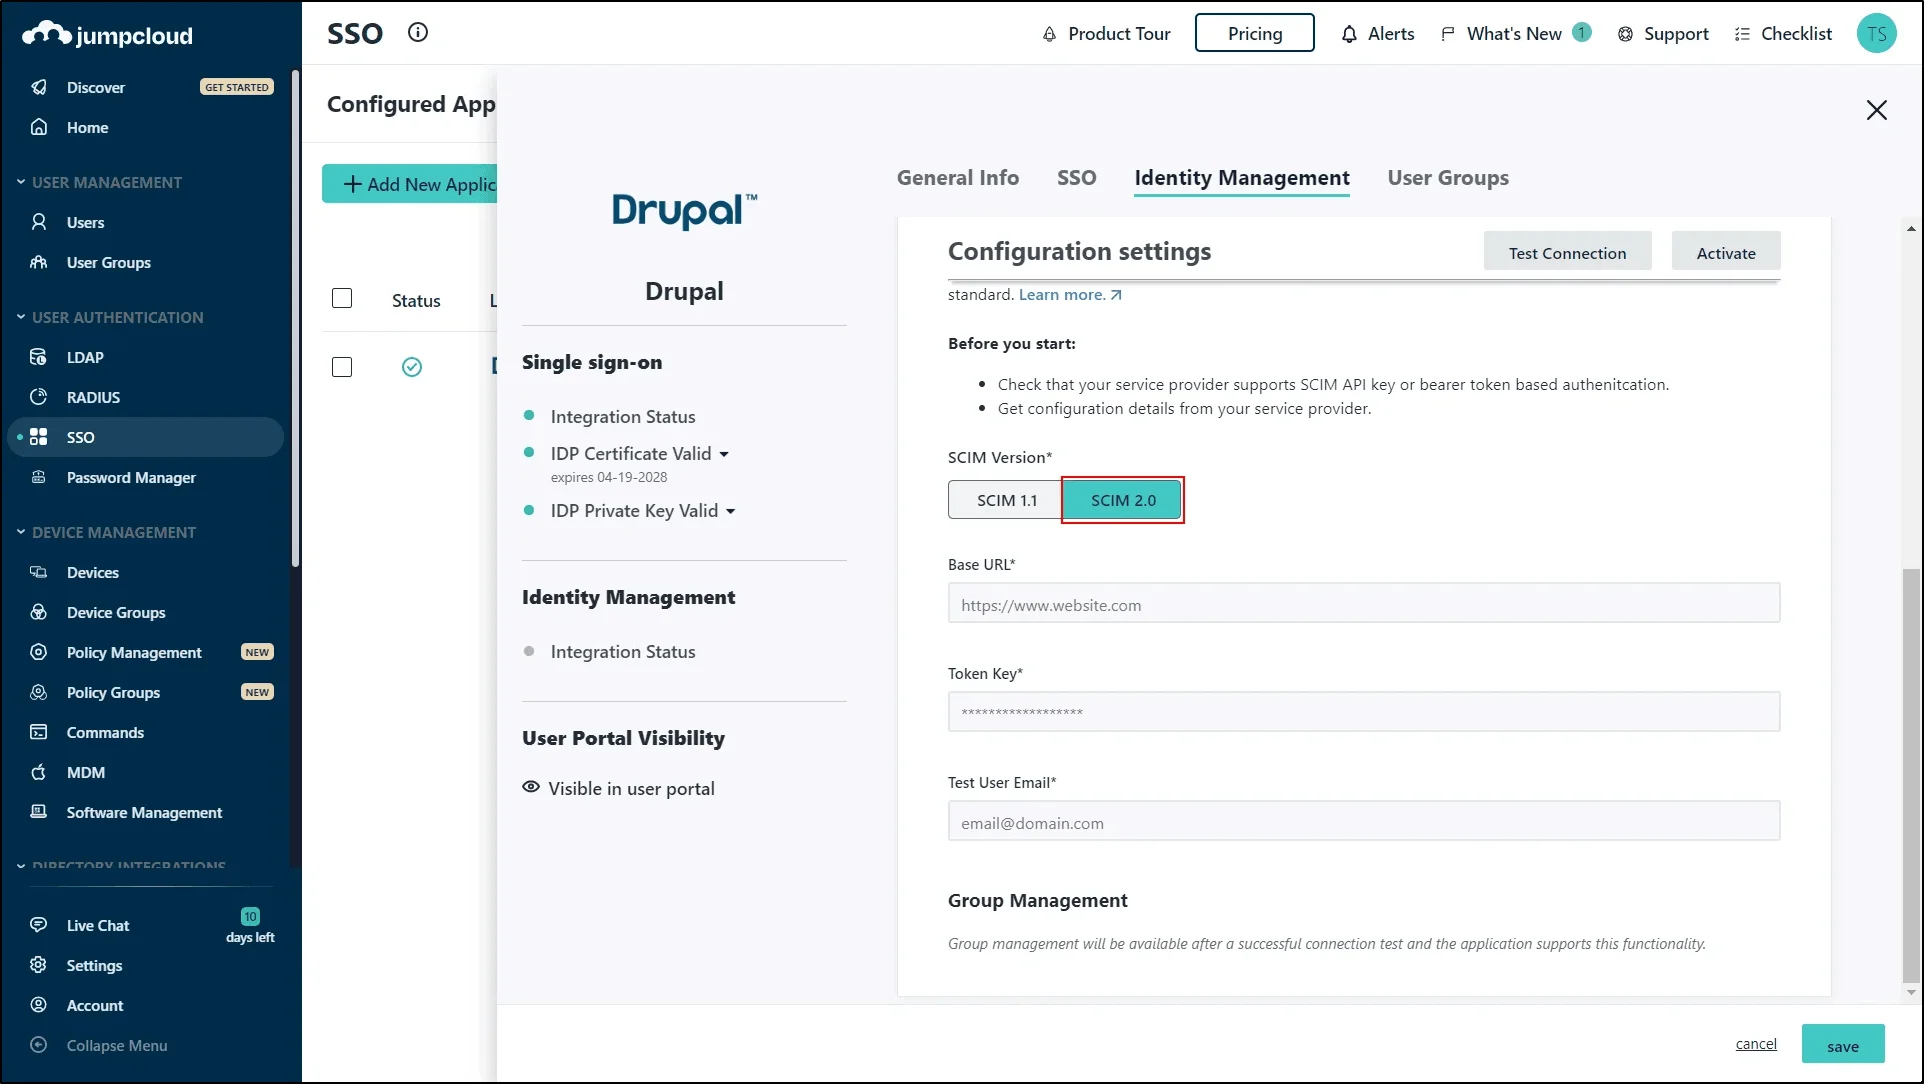The image size is (1924, 1084).
Task: Open Policy Management via its icon
Action: click(39, 652)
